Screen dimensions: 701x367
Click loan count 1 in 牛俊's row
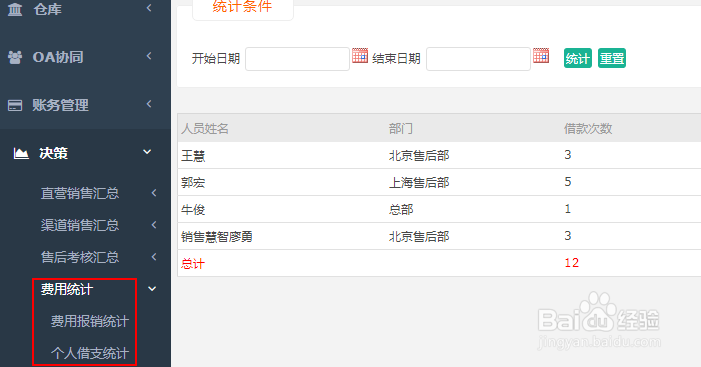[568, 209]
